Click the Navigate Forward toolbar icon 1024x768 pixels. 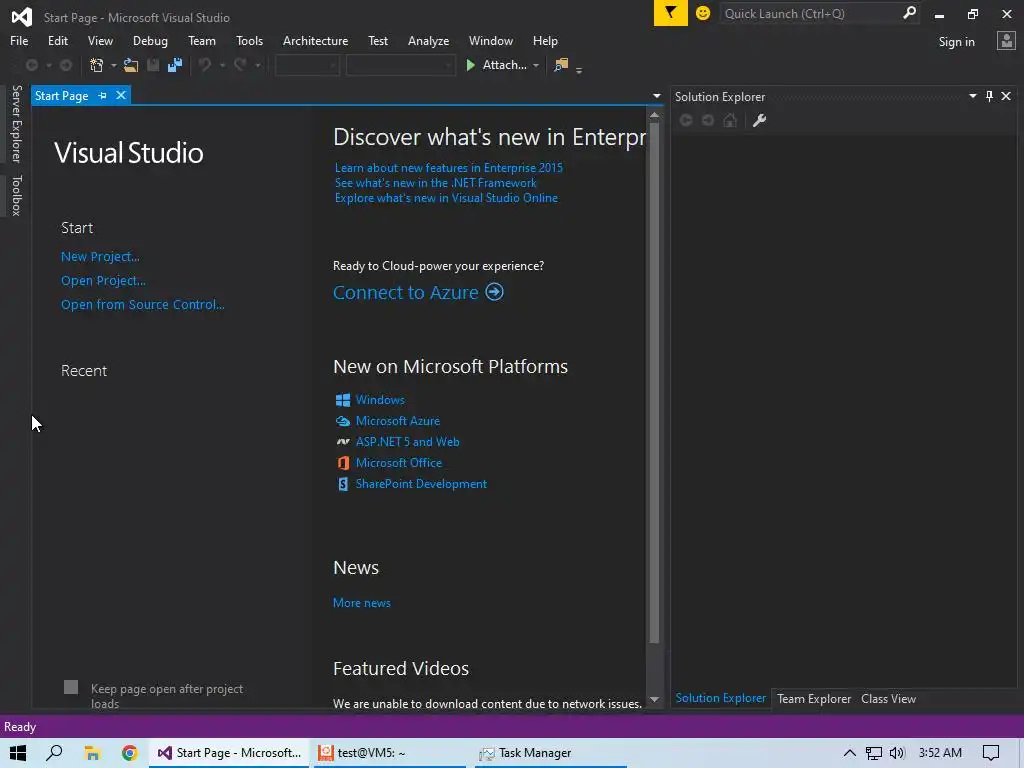(66, 65)
